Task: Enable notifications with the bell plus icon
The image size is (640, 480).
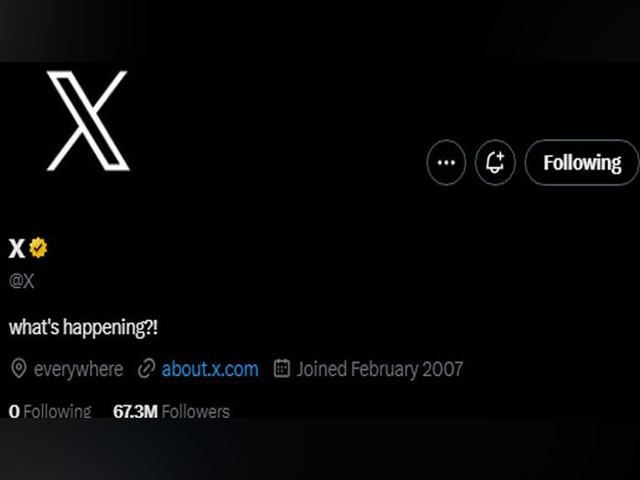Action: [495, 162]
